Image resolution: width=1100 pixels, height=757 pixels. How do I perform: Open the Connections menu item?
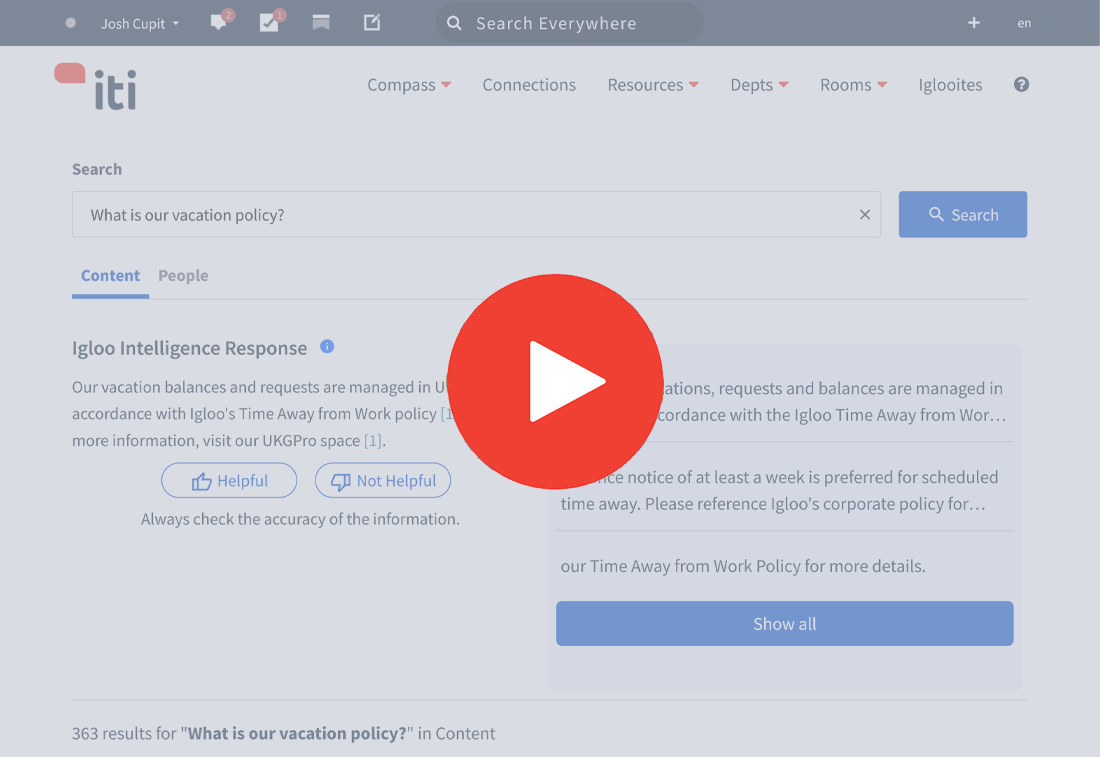pos(529,85)
